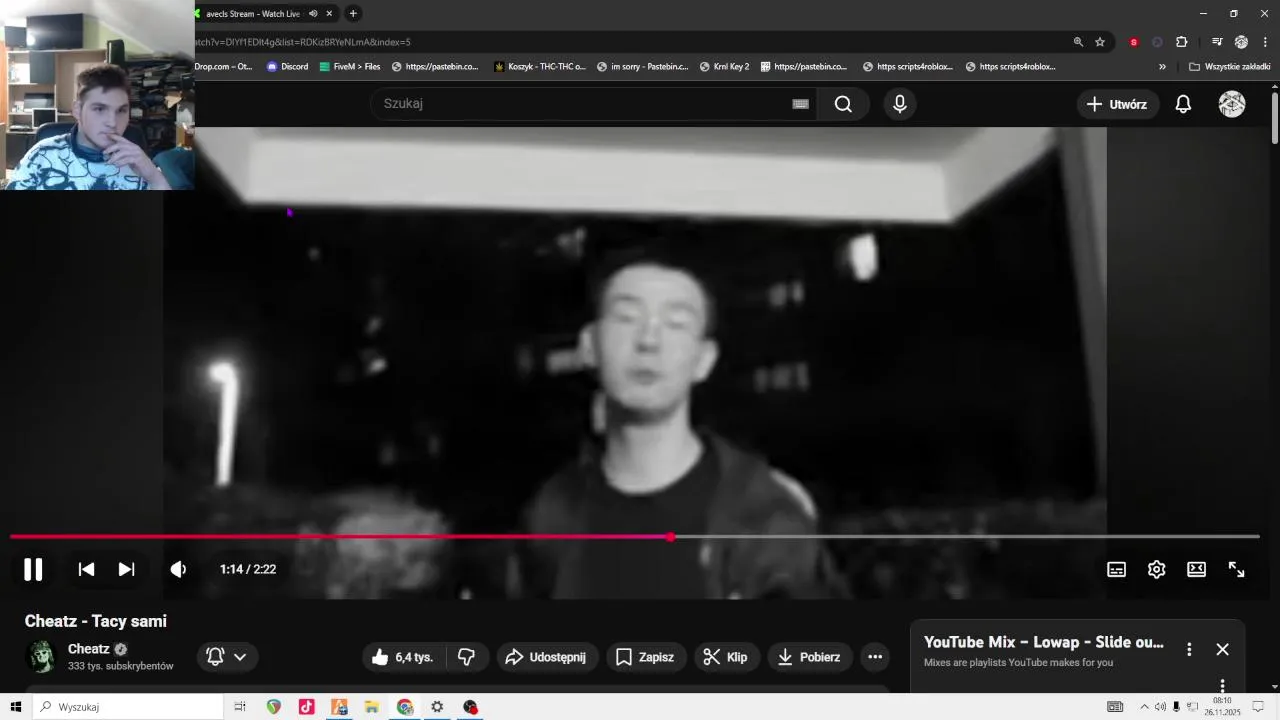Open File Explorer from the taskbar
The width and height of the screenshot is (1280, 720).
pyautogui.click(x=372, y=707)
